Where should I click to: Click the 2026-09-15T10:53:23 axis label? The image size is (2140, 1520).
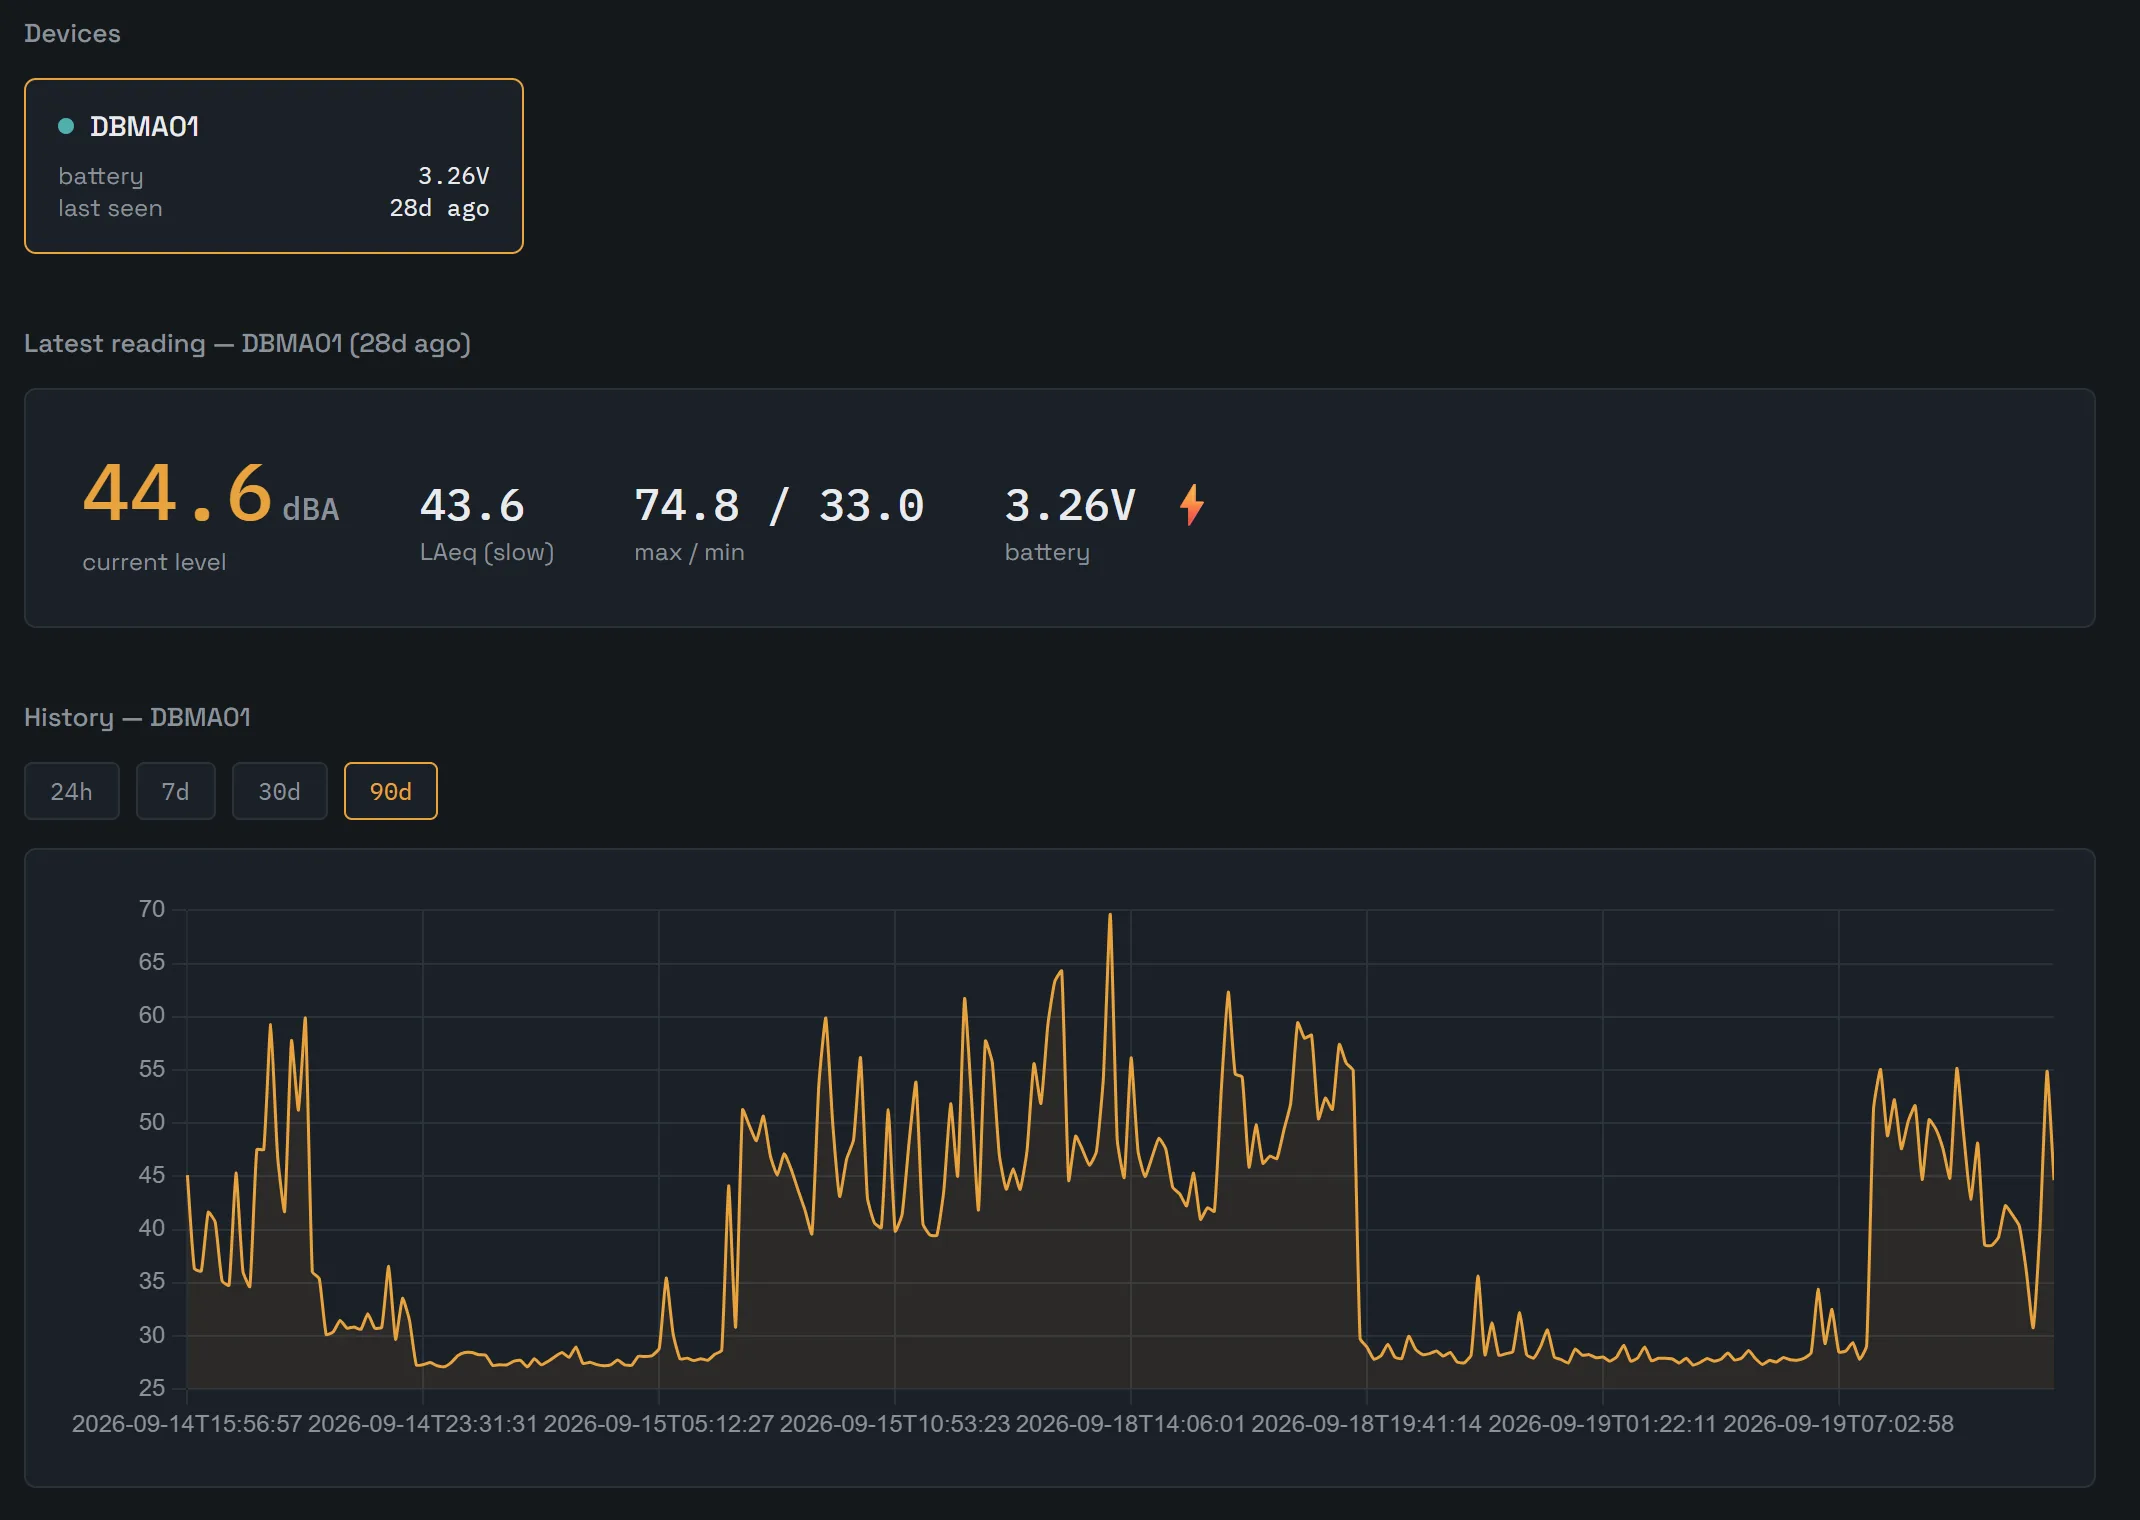coord(895,1424)
